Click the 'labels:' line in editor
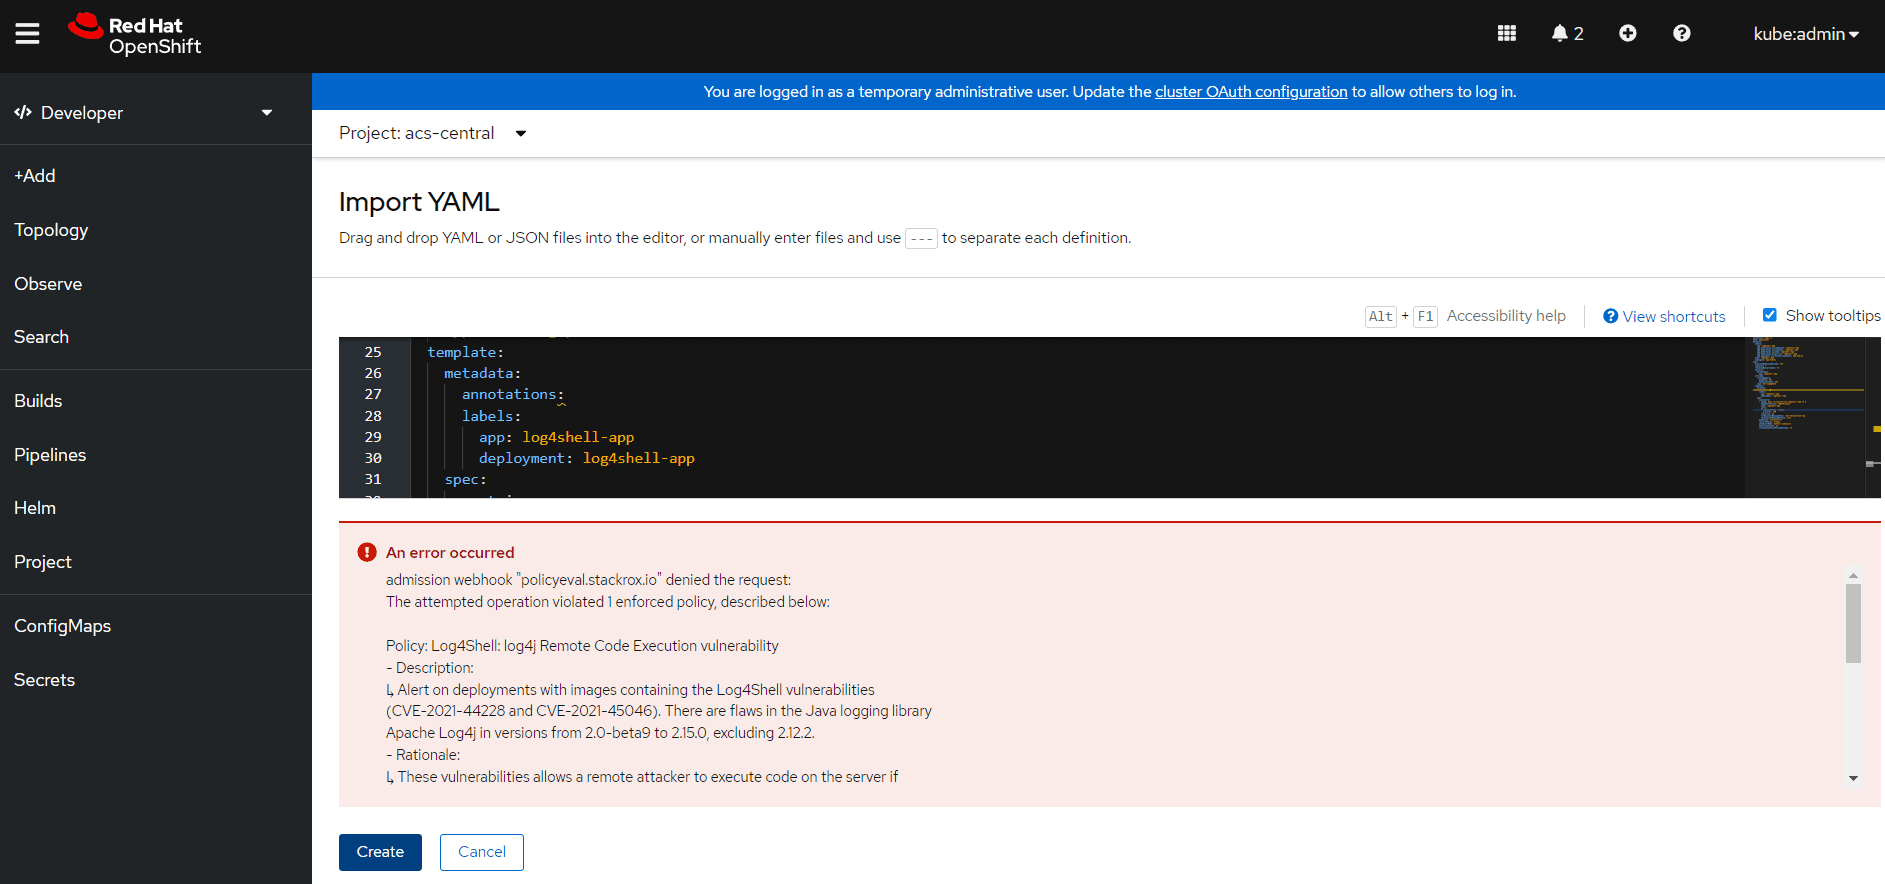Viewport: 1885px width, 884px height. [x=491, y=416]
